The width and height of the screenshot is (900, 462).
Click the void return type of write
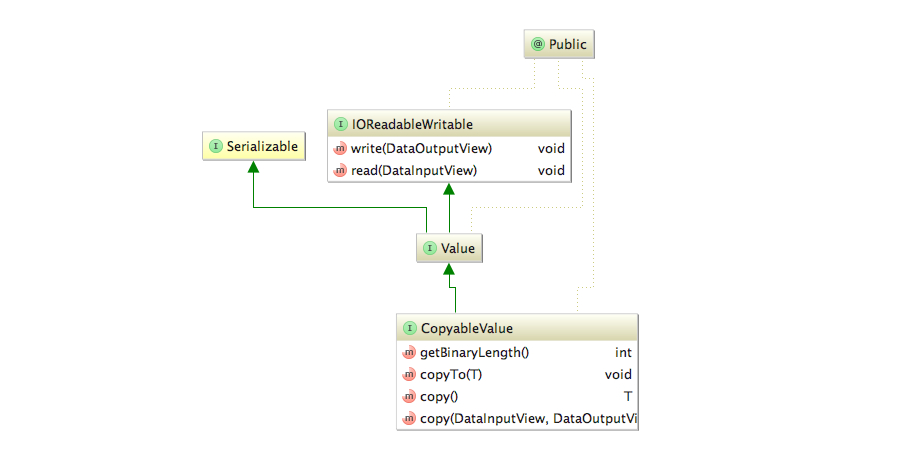551,149
